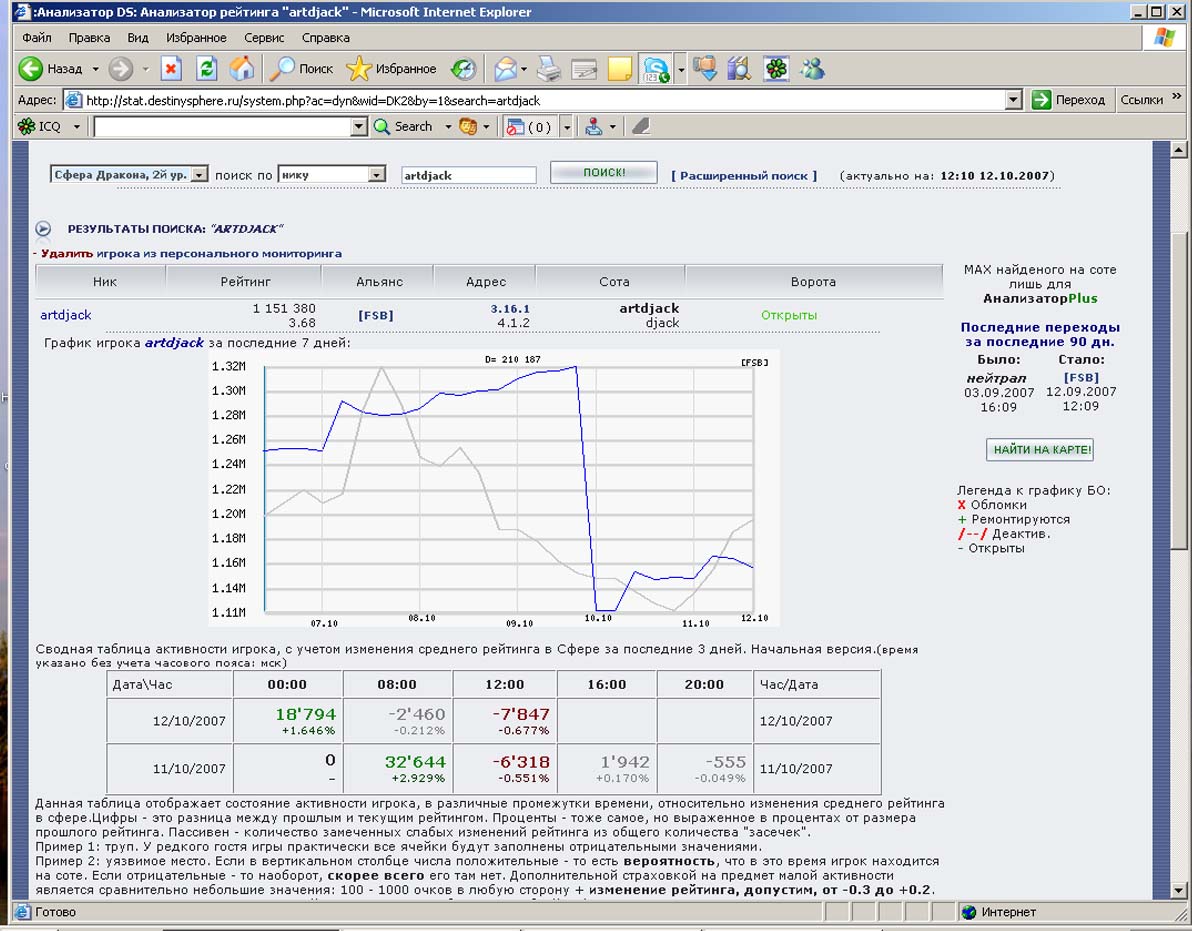Click the player name search input field
Screen dimensions: 1192x931
point(468,176)
